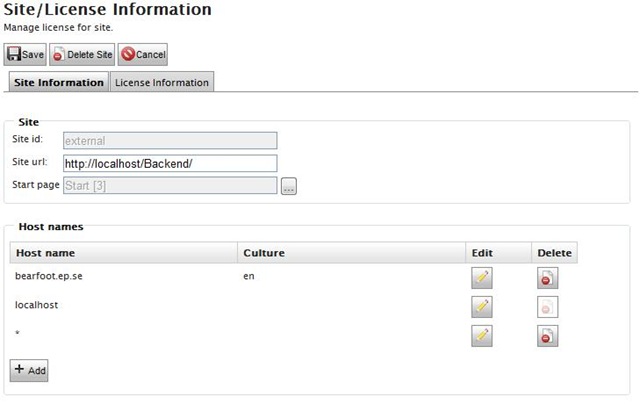Add a new host name
Viewport: 640px width, 404px height.
tap(29, 370)
